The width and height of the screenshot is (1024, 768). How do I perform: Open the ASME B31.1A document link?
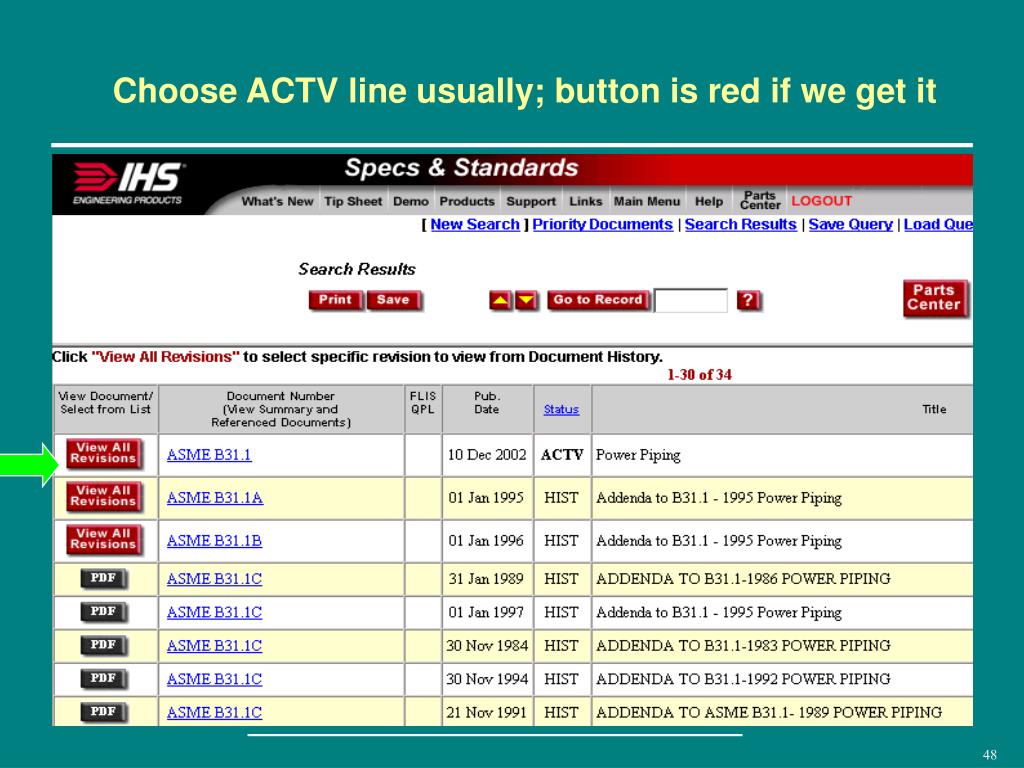(215, 498)
